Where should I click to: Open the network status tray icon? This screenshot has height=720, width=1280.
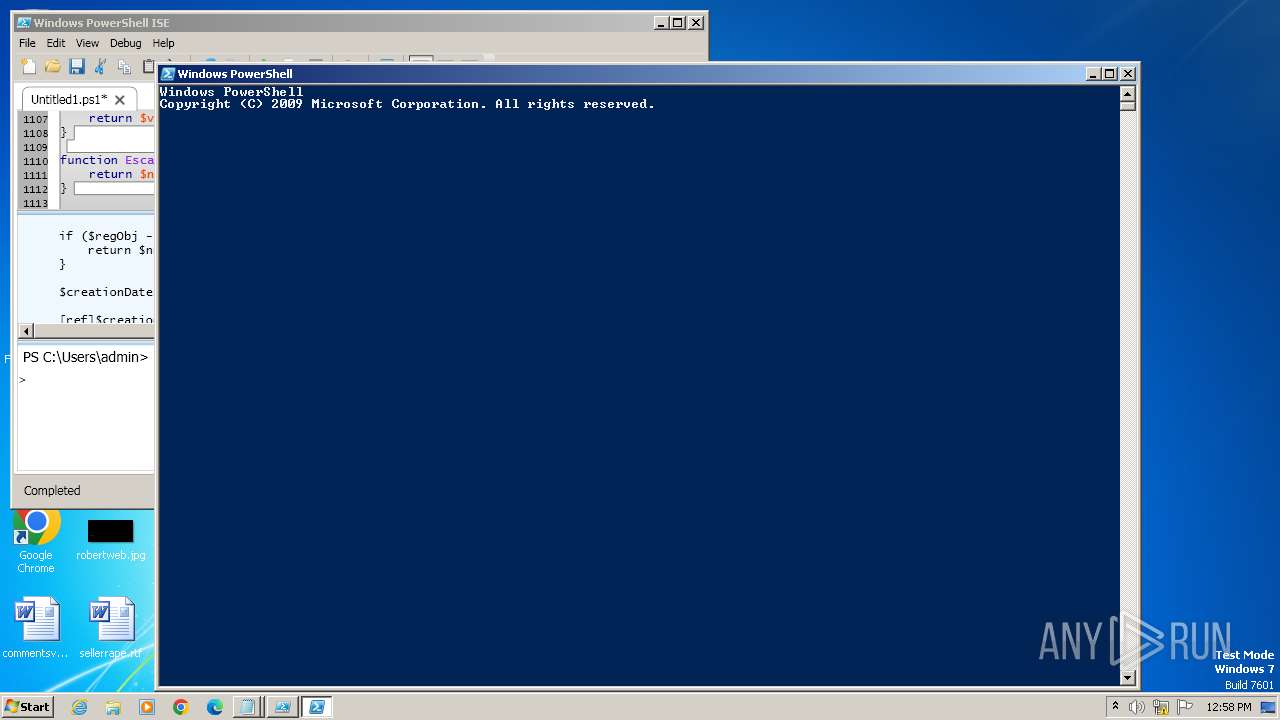pyautogui.click(x=1161, y=707)
